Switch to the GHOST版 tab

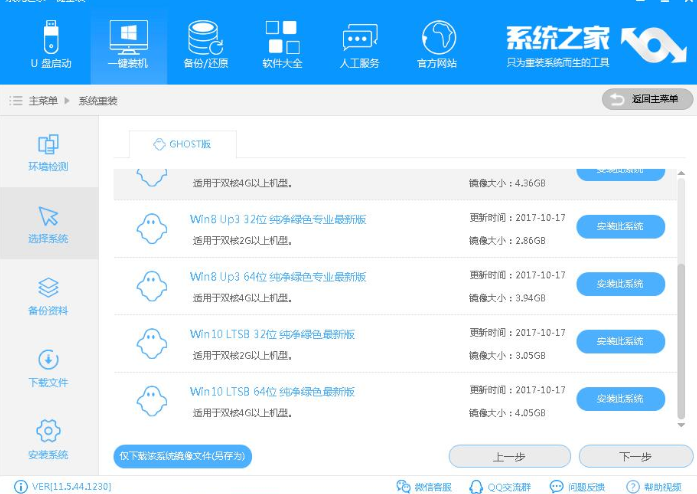pyautogui.click(x=183, y=144)
